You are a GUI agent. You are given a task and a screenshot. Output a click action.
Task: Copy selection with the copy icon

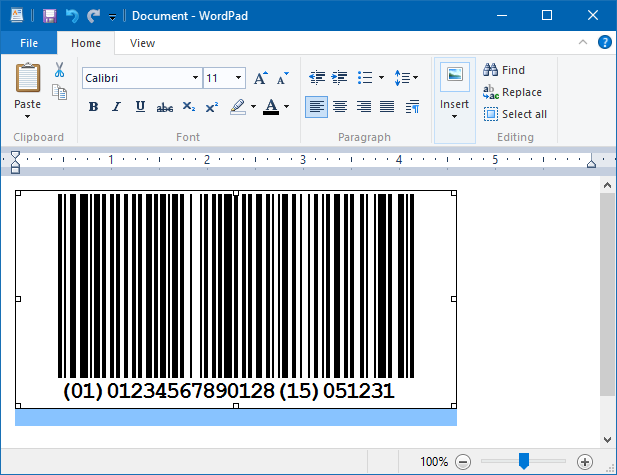[59, 92]
